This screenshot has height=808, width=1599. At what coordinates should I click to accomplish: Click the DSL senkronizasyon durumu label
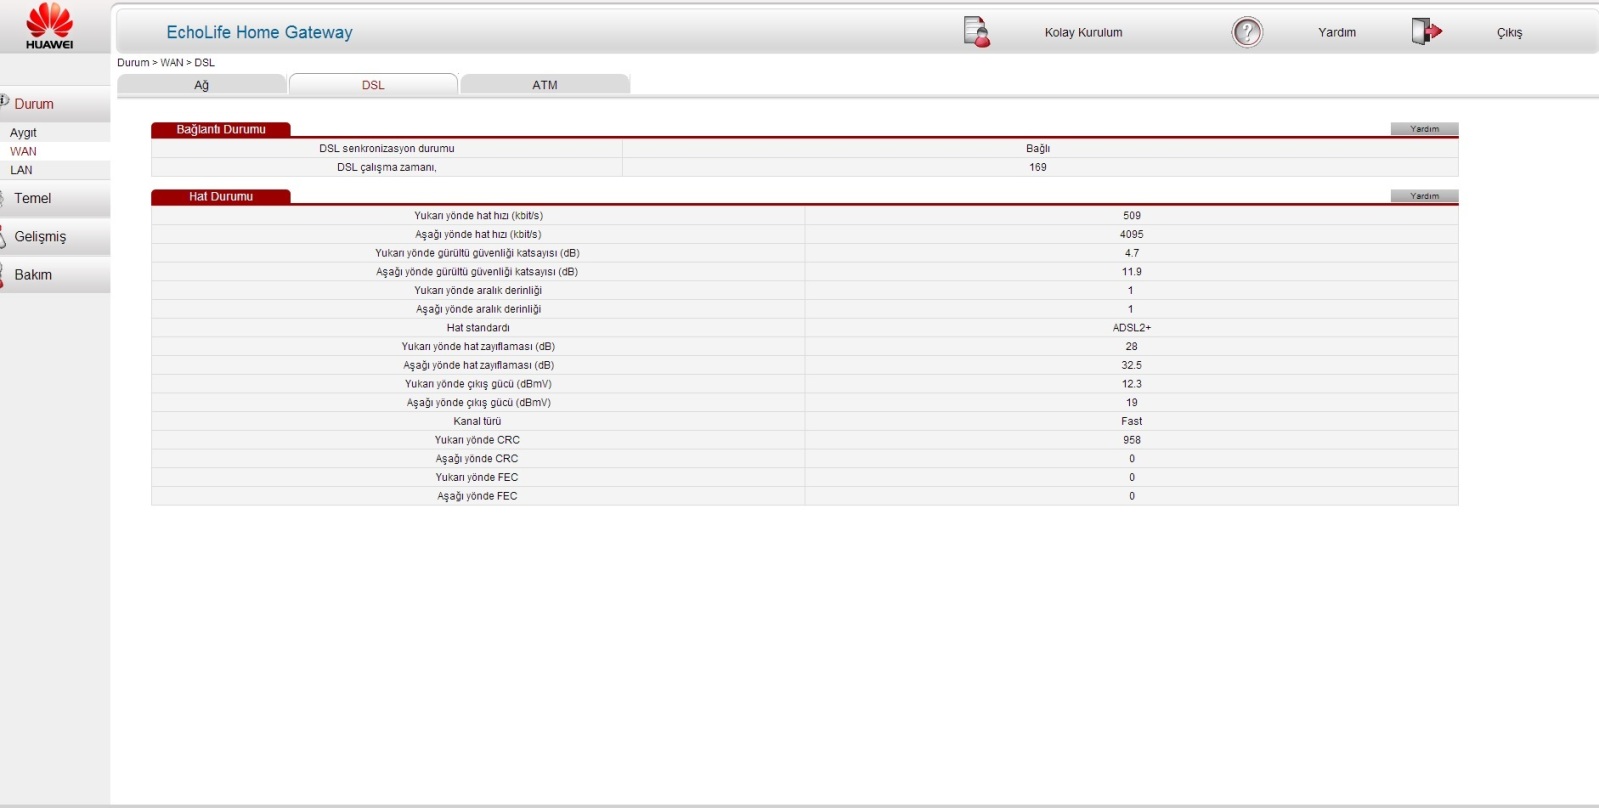click(x=387, y=148)
